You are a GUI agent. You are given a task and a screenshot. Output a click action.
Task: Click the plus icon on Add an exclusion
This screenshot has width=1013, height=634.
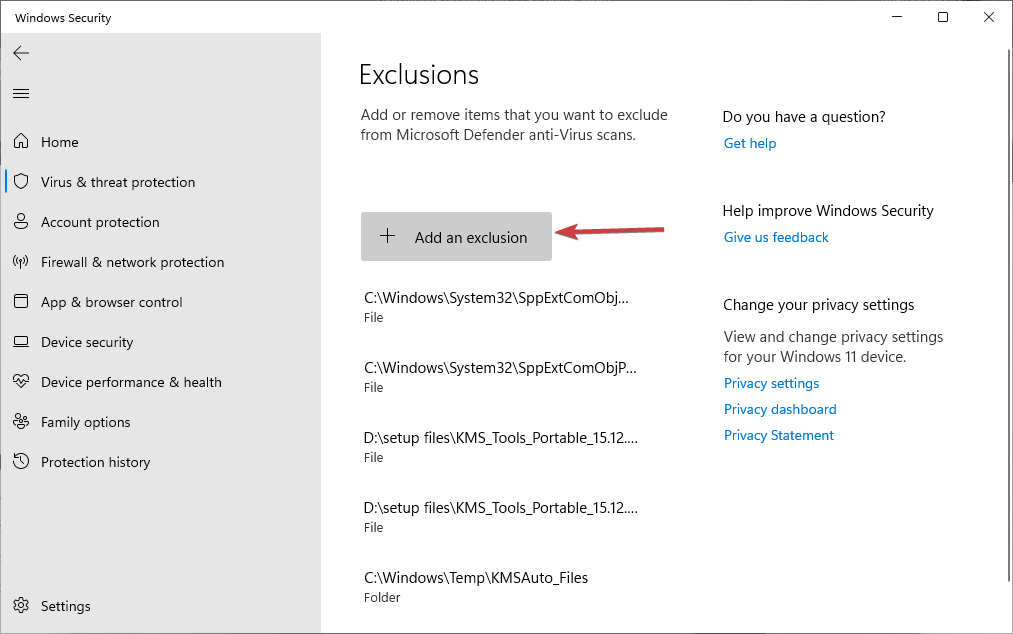pyautogui.click(x=388, y=236)
